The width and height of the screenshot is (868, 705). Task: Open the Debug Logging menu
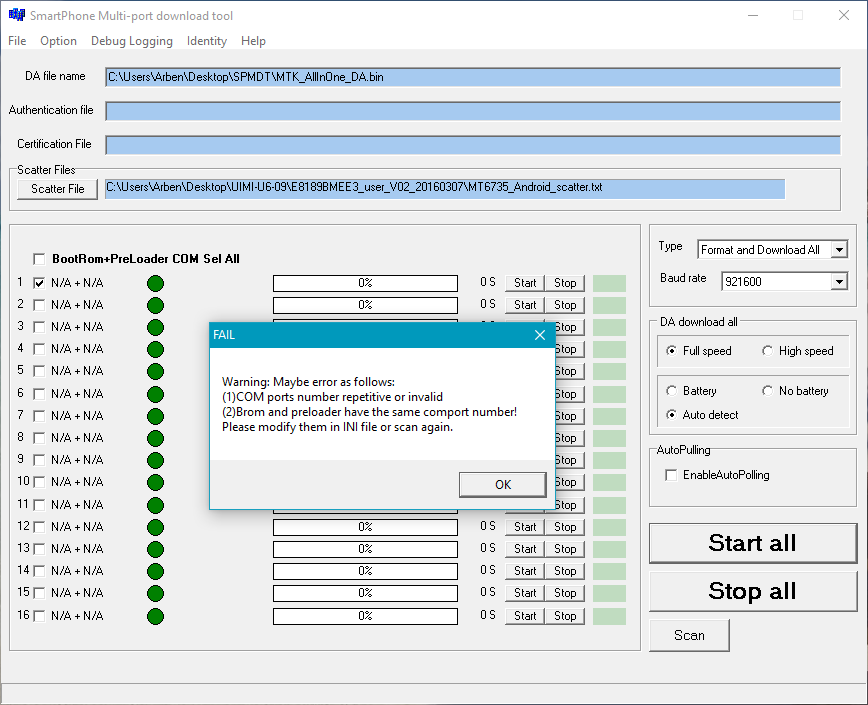pos(132,41)
